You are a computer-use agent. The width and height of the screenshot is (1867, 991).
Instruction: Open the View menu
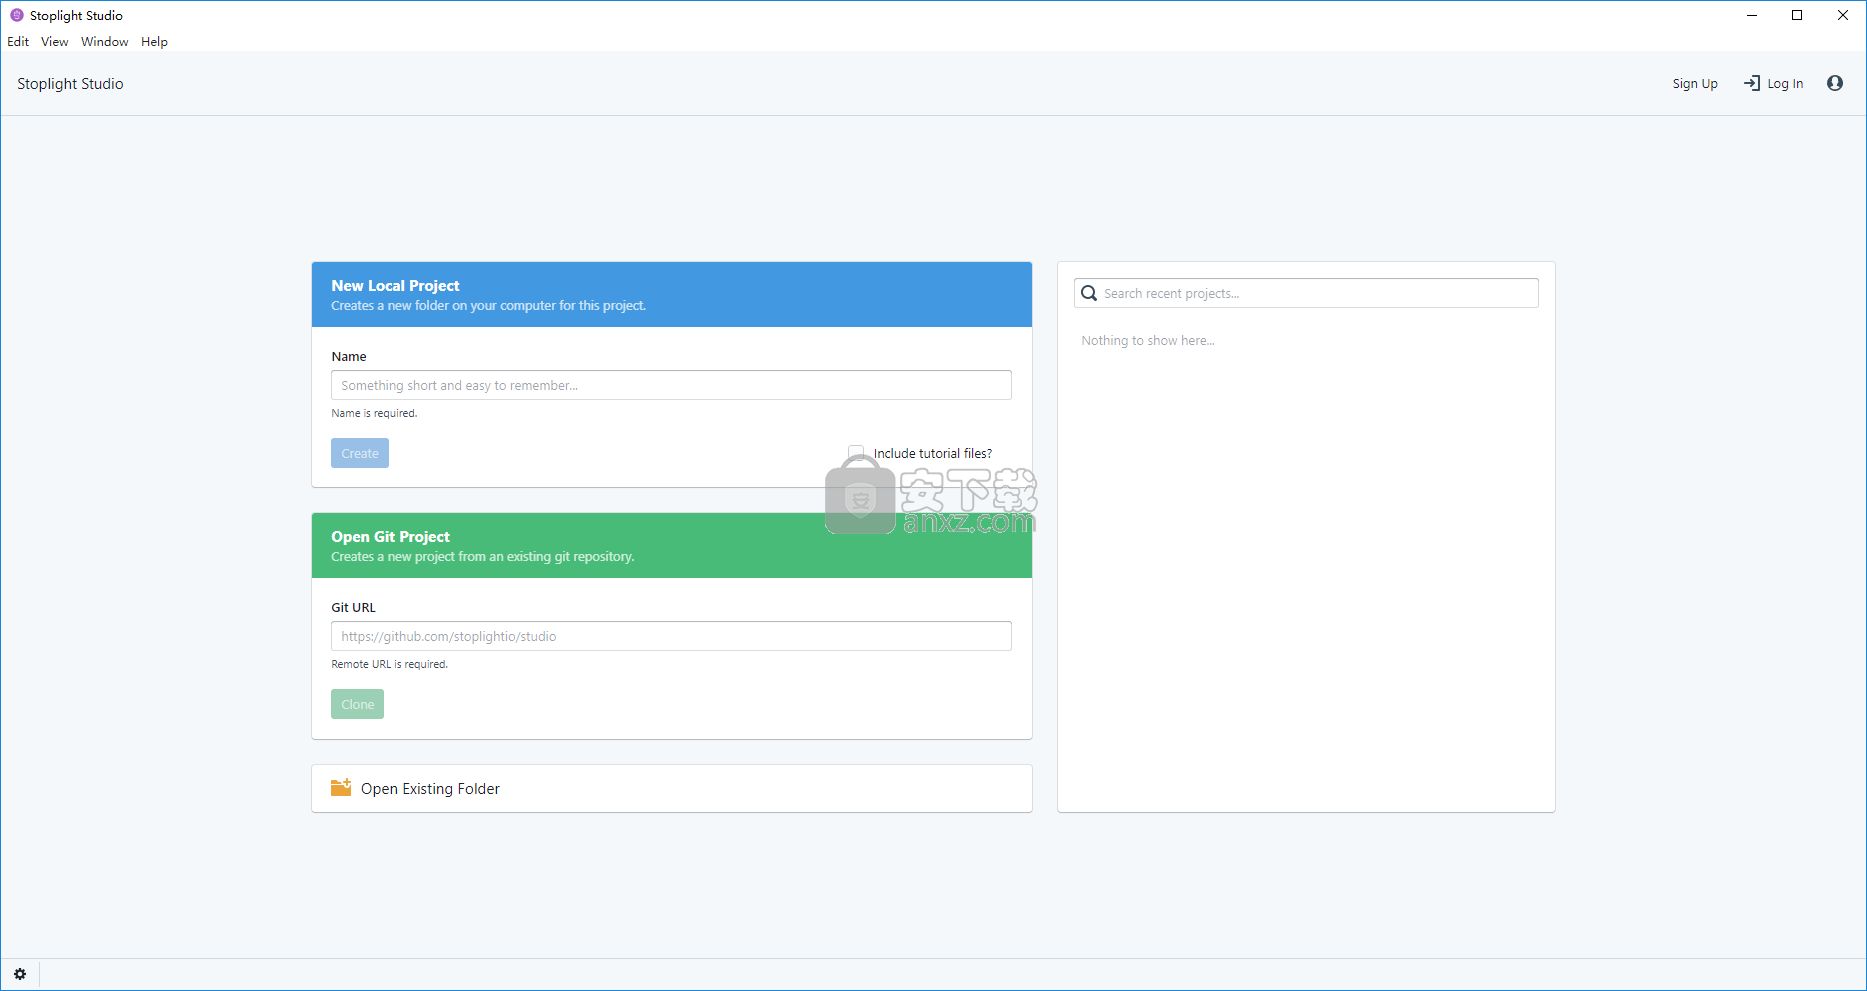click(54, 41)
